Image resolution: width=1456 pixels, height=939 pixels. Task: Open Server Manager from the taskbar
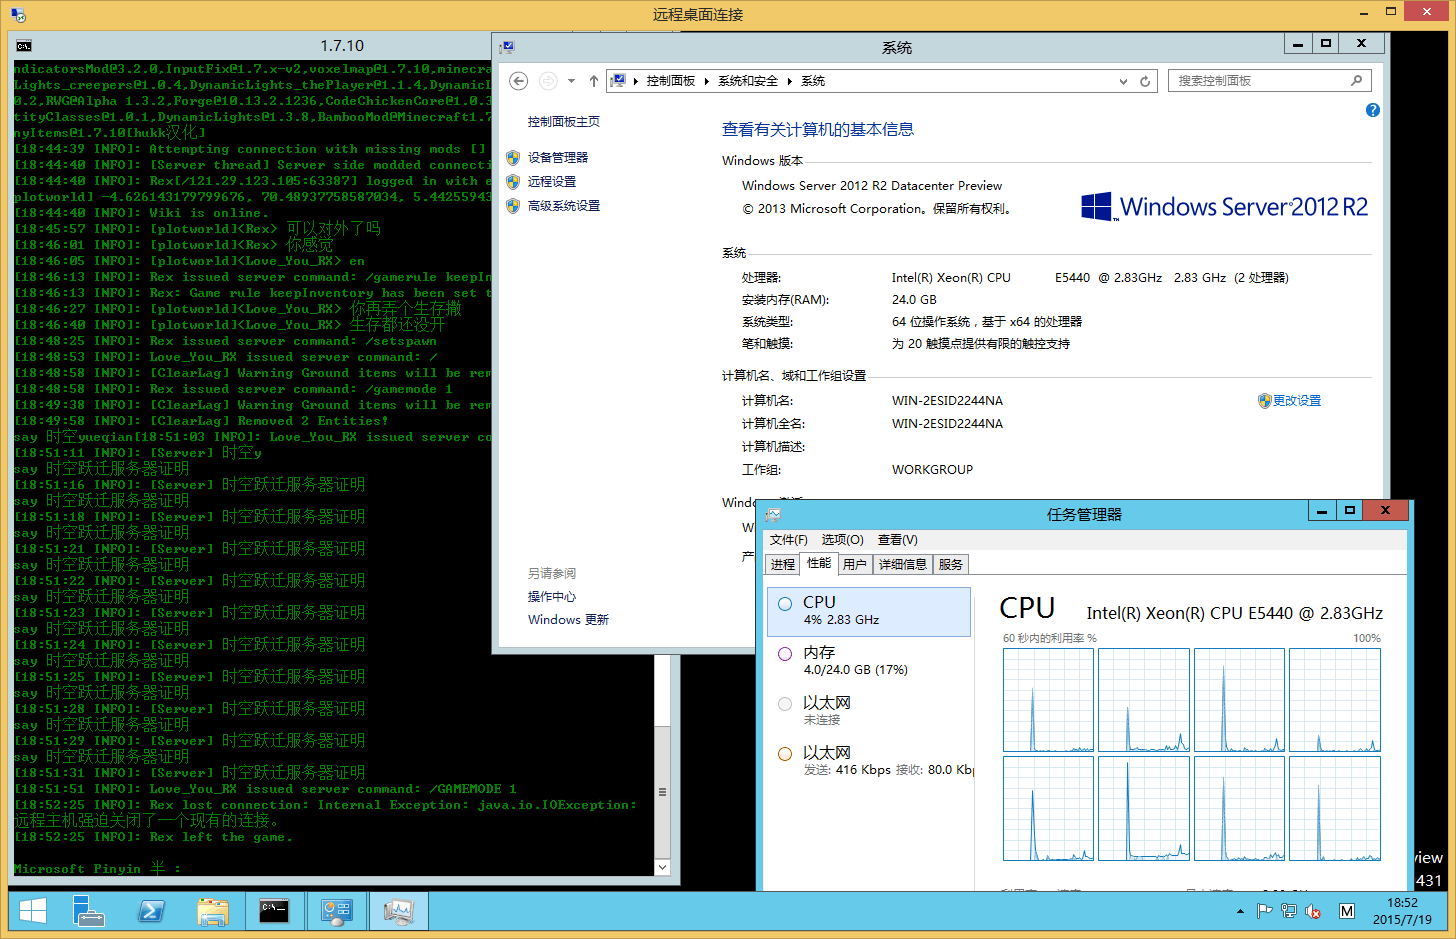click(x=89, y=911)
